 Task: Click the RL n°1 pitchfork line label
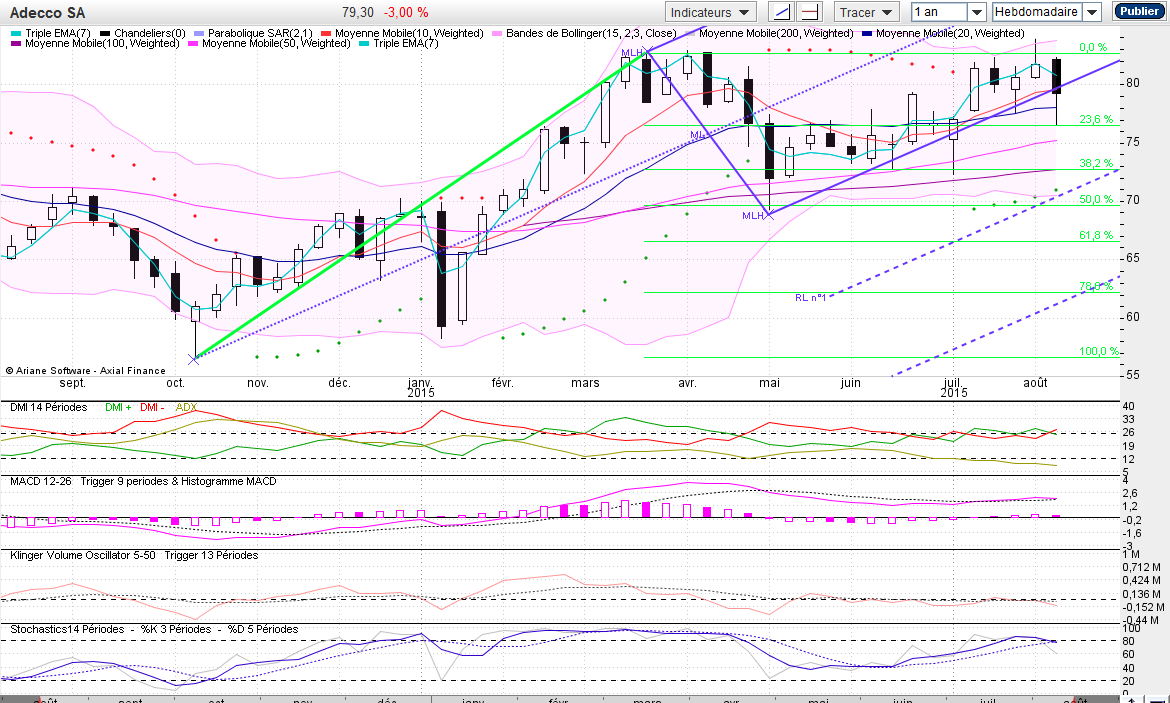810,298
